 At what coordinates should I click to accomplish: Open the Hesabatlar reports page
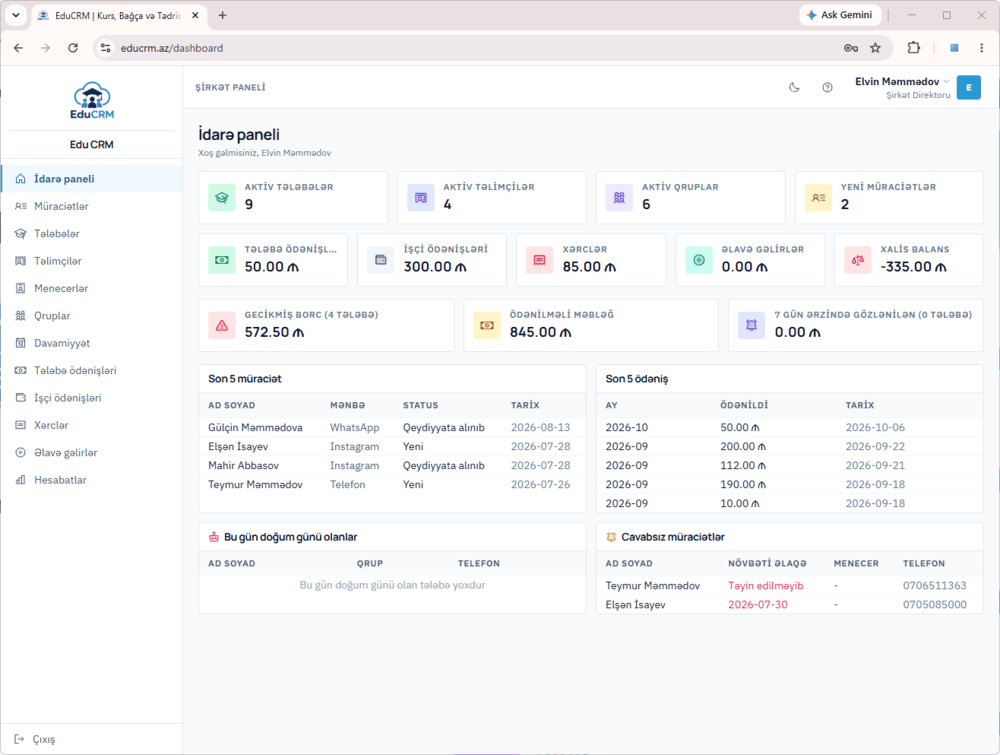point(92,480)
